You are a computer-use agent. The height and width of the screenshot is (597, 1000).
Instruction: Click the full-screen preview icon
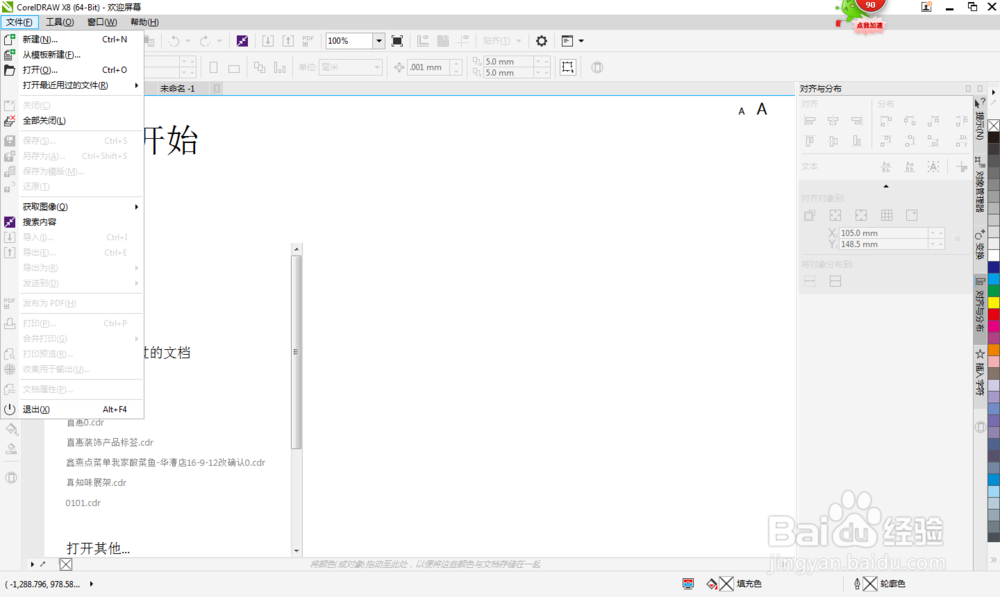coord(397,41)
